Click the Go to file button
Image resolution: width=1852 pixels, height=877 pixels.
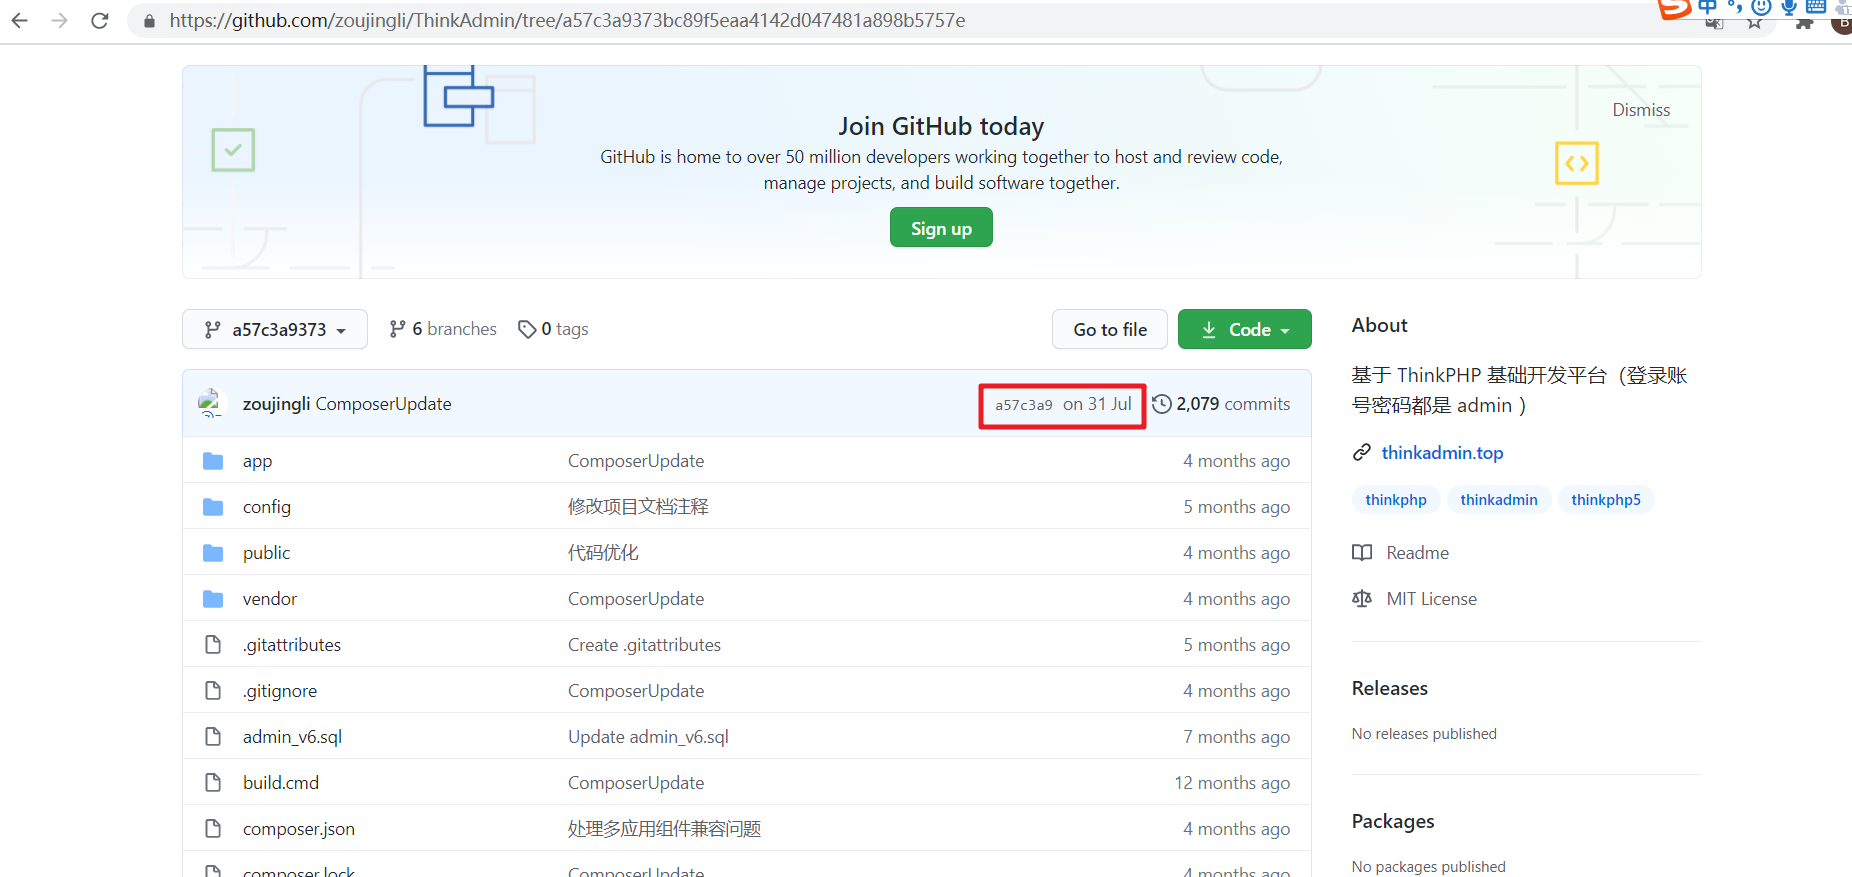[x=1110, y=329]
